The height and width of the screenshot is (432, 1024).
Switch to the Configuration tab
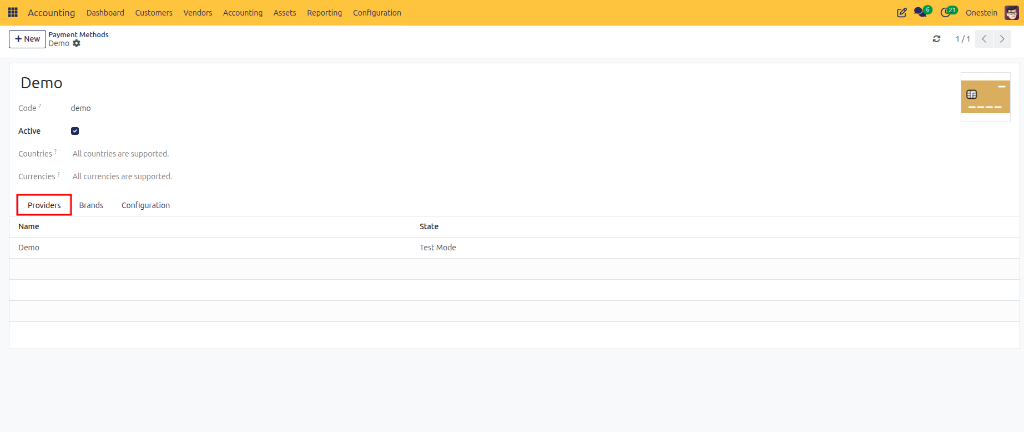pos(146,205)
